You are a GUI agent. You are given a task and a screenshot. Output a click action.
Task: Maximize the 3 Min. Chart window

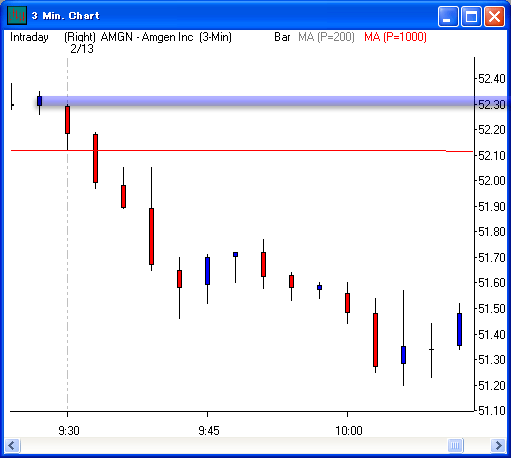(x=471, y=16)
